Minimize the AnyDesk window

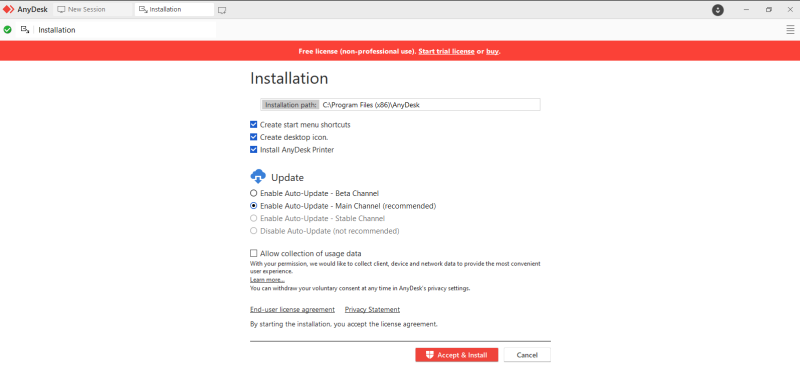click(x=746, y=10)
